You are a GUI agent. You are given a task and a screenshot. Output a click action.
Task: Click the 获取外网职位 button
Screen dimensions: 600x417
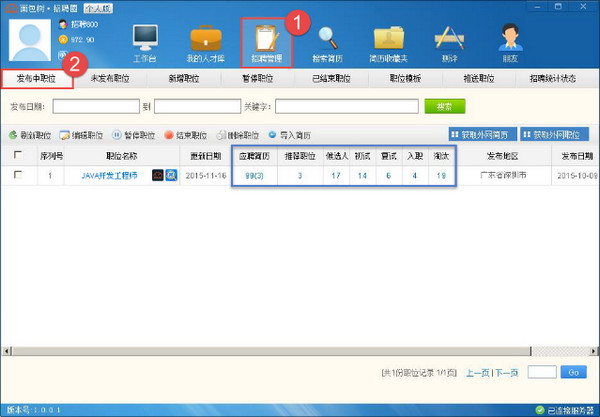[x=554, y=134]
